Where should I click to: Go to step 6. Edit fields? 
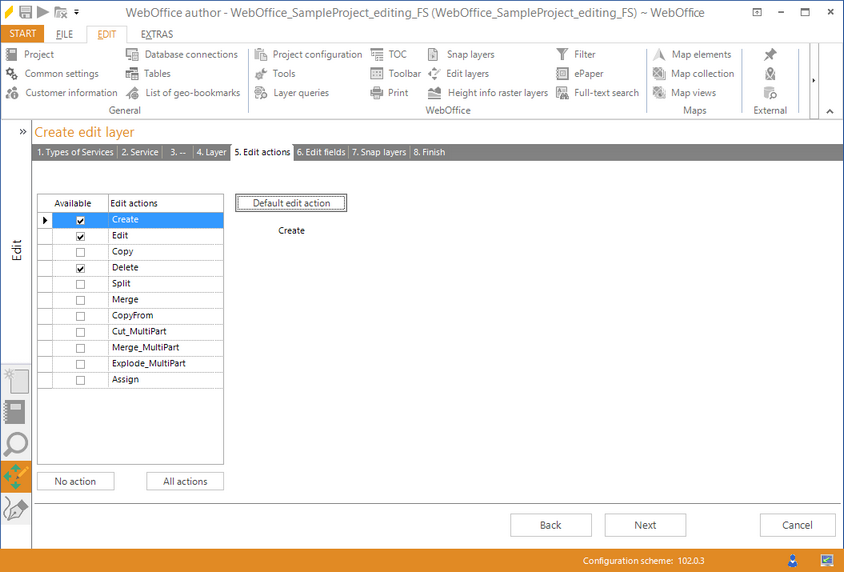pyautogui.click(x=321, y=152)
